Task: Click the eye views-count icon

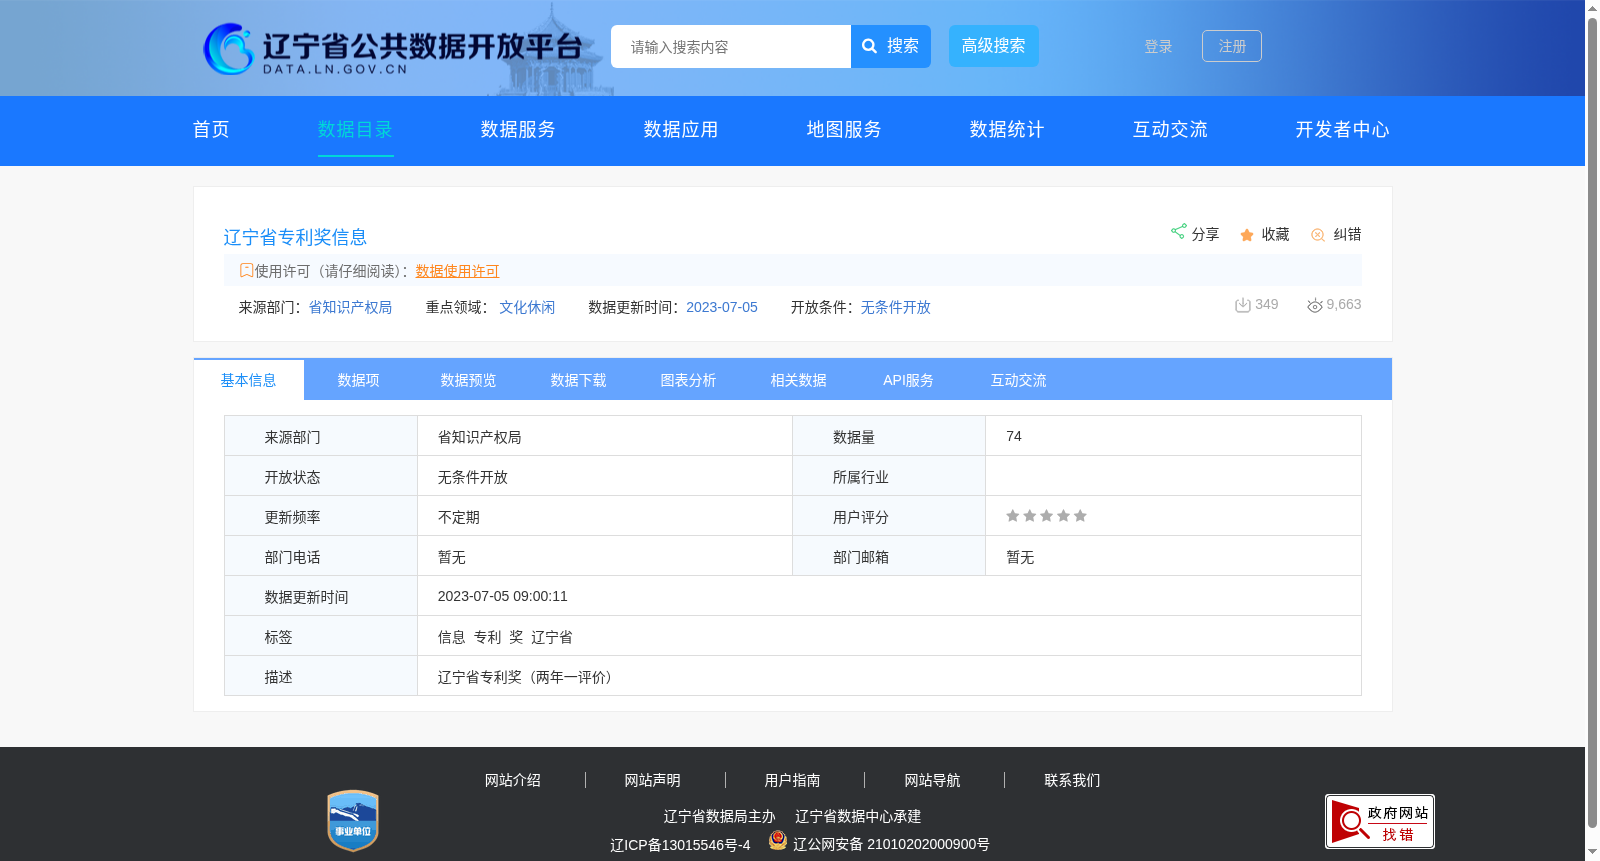Action: (x=1315, y=305)
